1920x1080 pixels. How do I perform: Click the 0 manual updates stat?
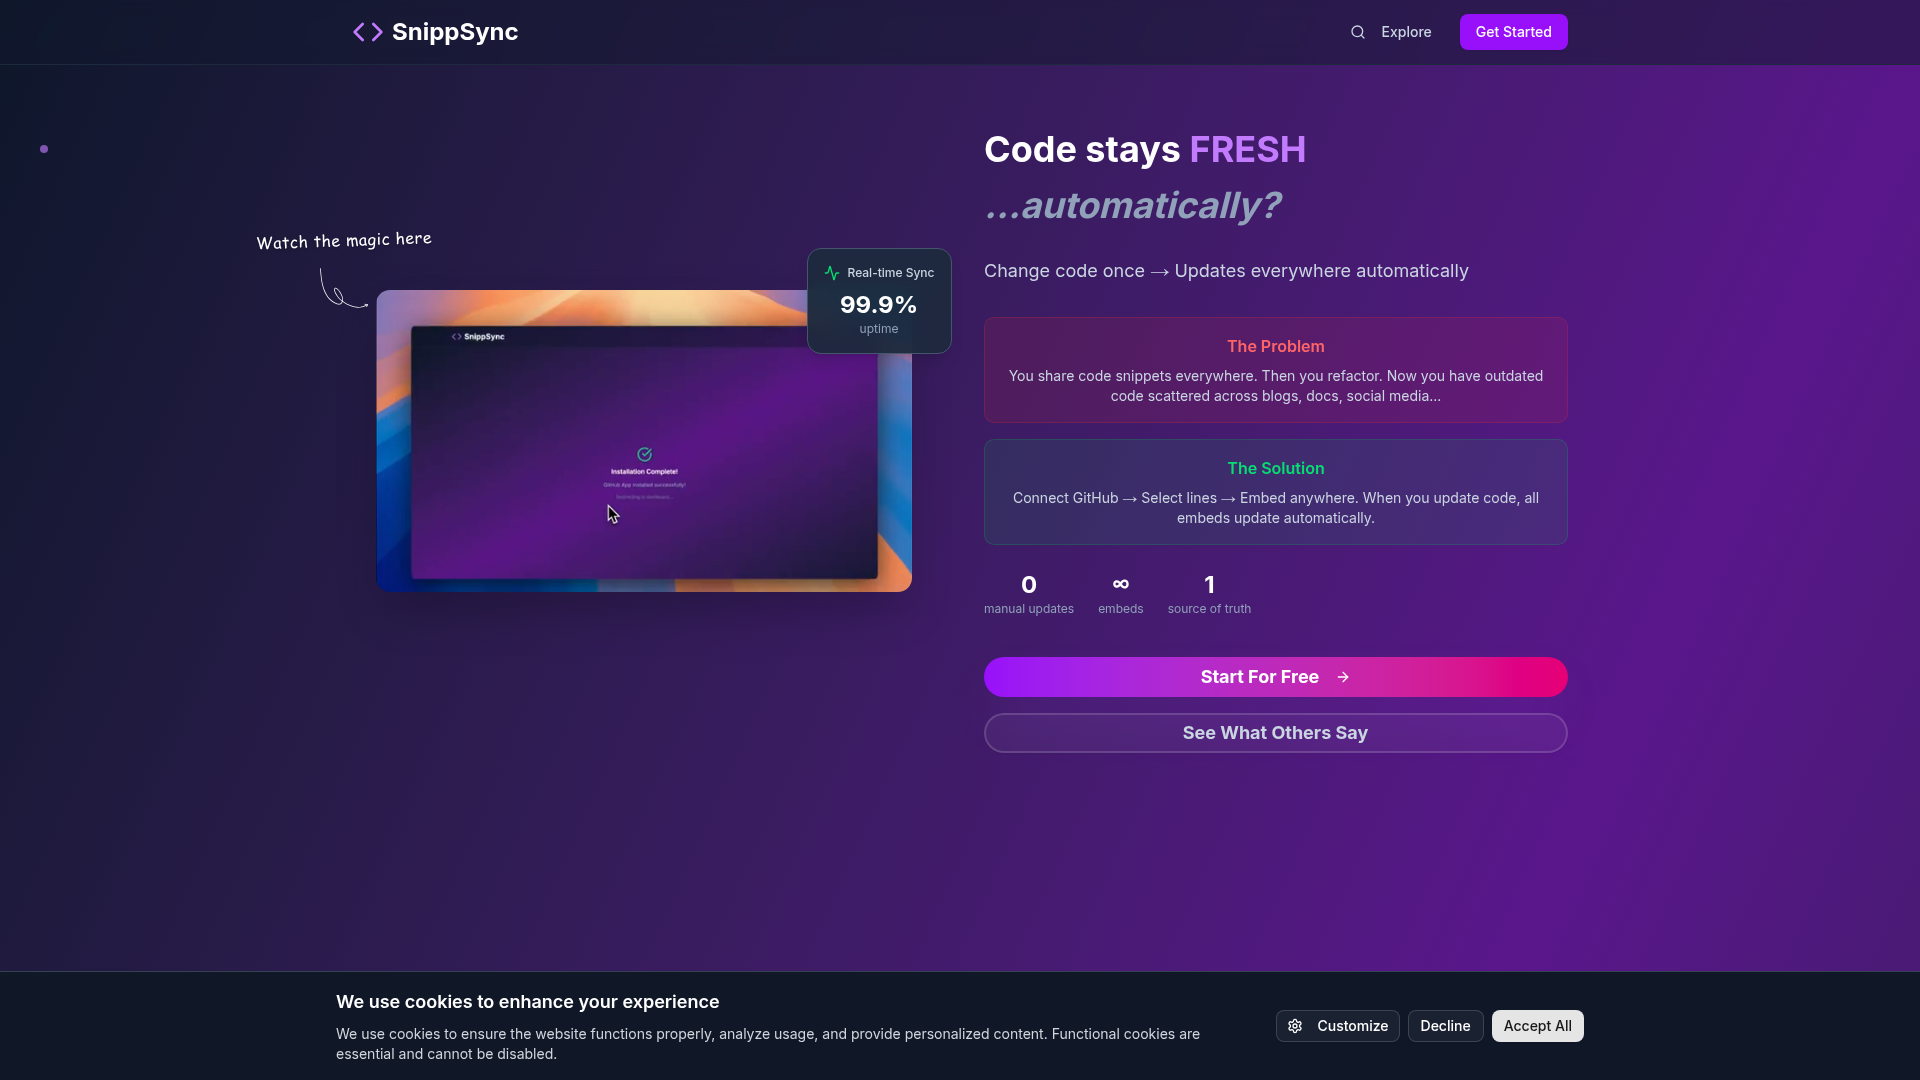click(x=1029, y=594)
